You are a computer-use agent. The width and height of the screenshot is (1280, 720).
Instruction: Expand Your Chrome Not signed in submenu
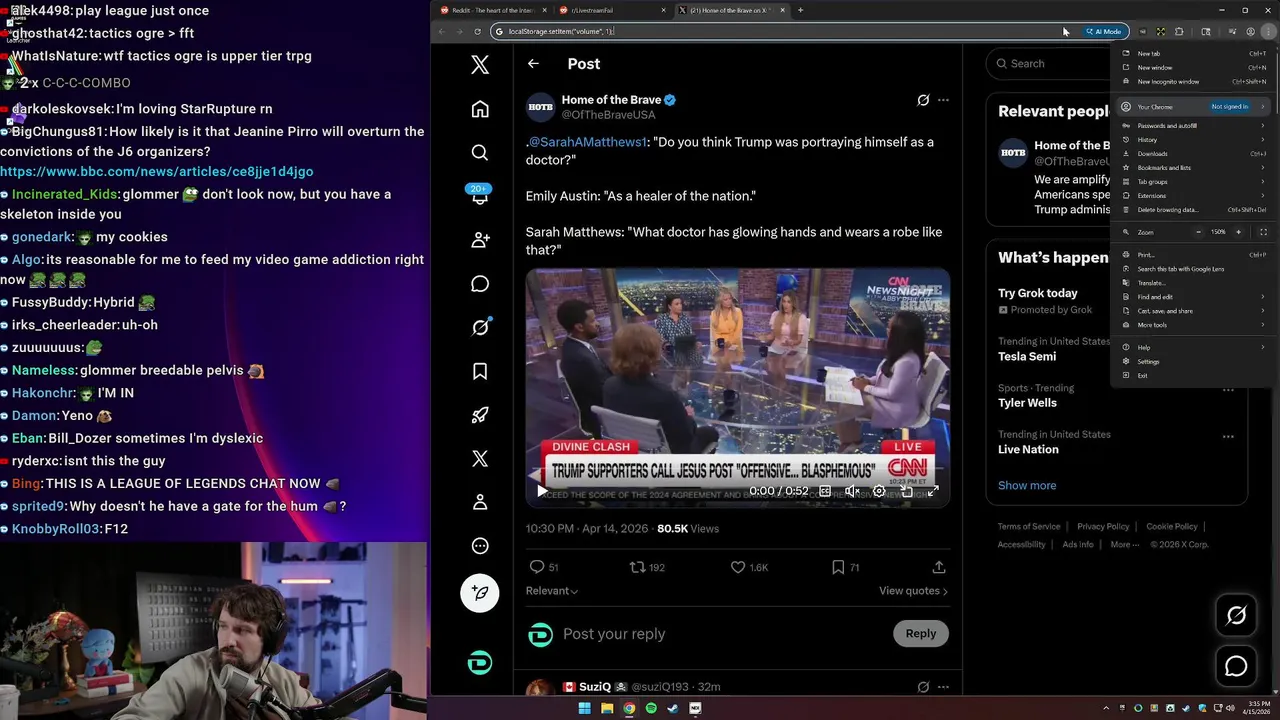(1194, 107)
